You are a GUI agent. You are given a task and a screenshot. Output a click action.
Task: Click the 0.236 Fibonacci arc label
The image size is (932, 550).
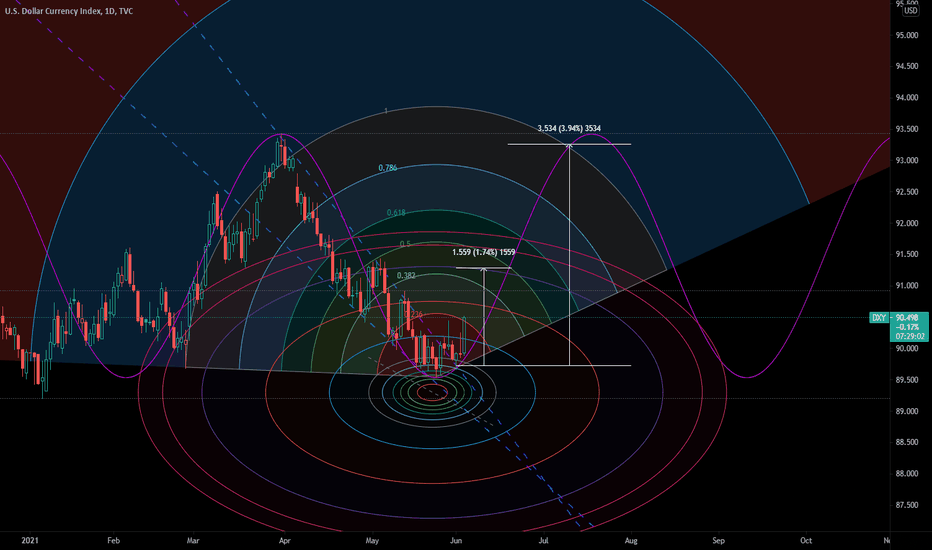413,314
